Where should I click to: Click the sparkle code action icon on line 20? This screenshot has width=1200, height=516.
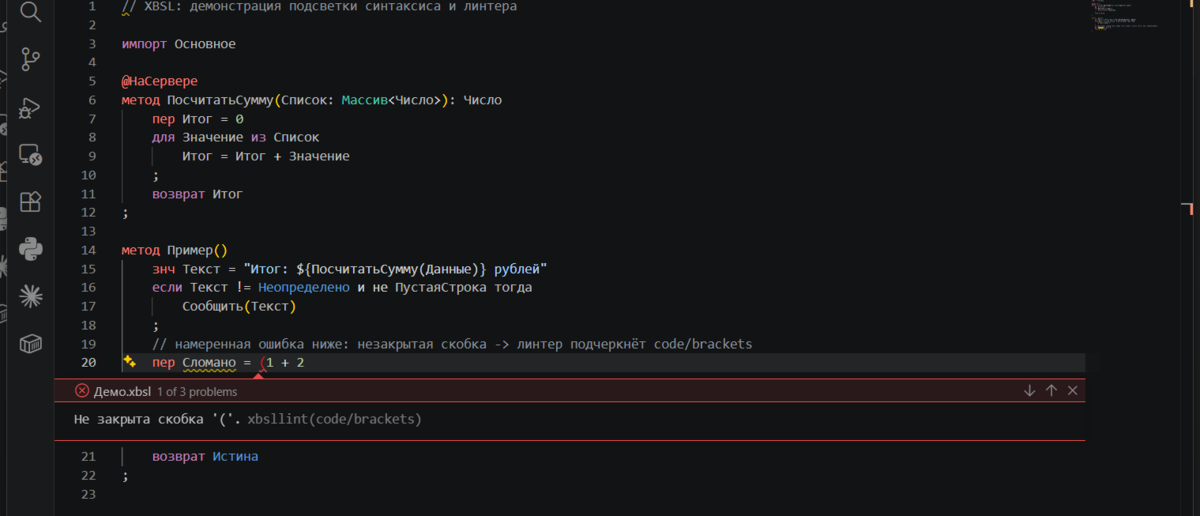129,362
